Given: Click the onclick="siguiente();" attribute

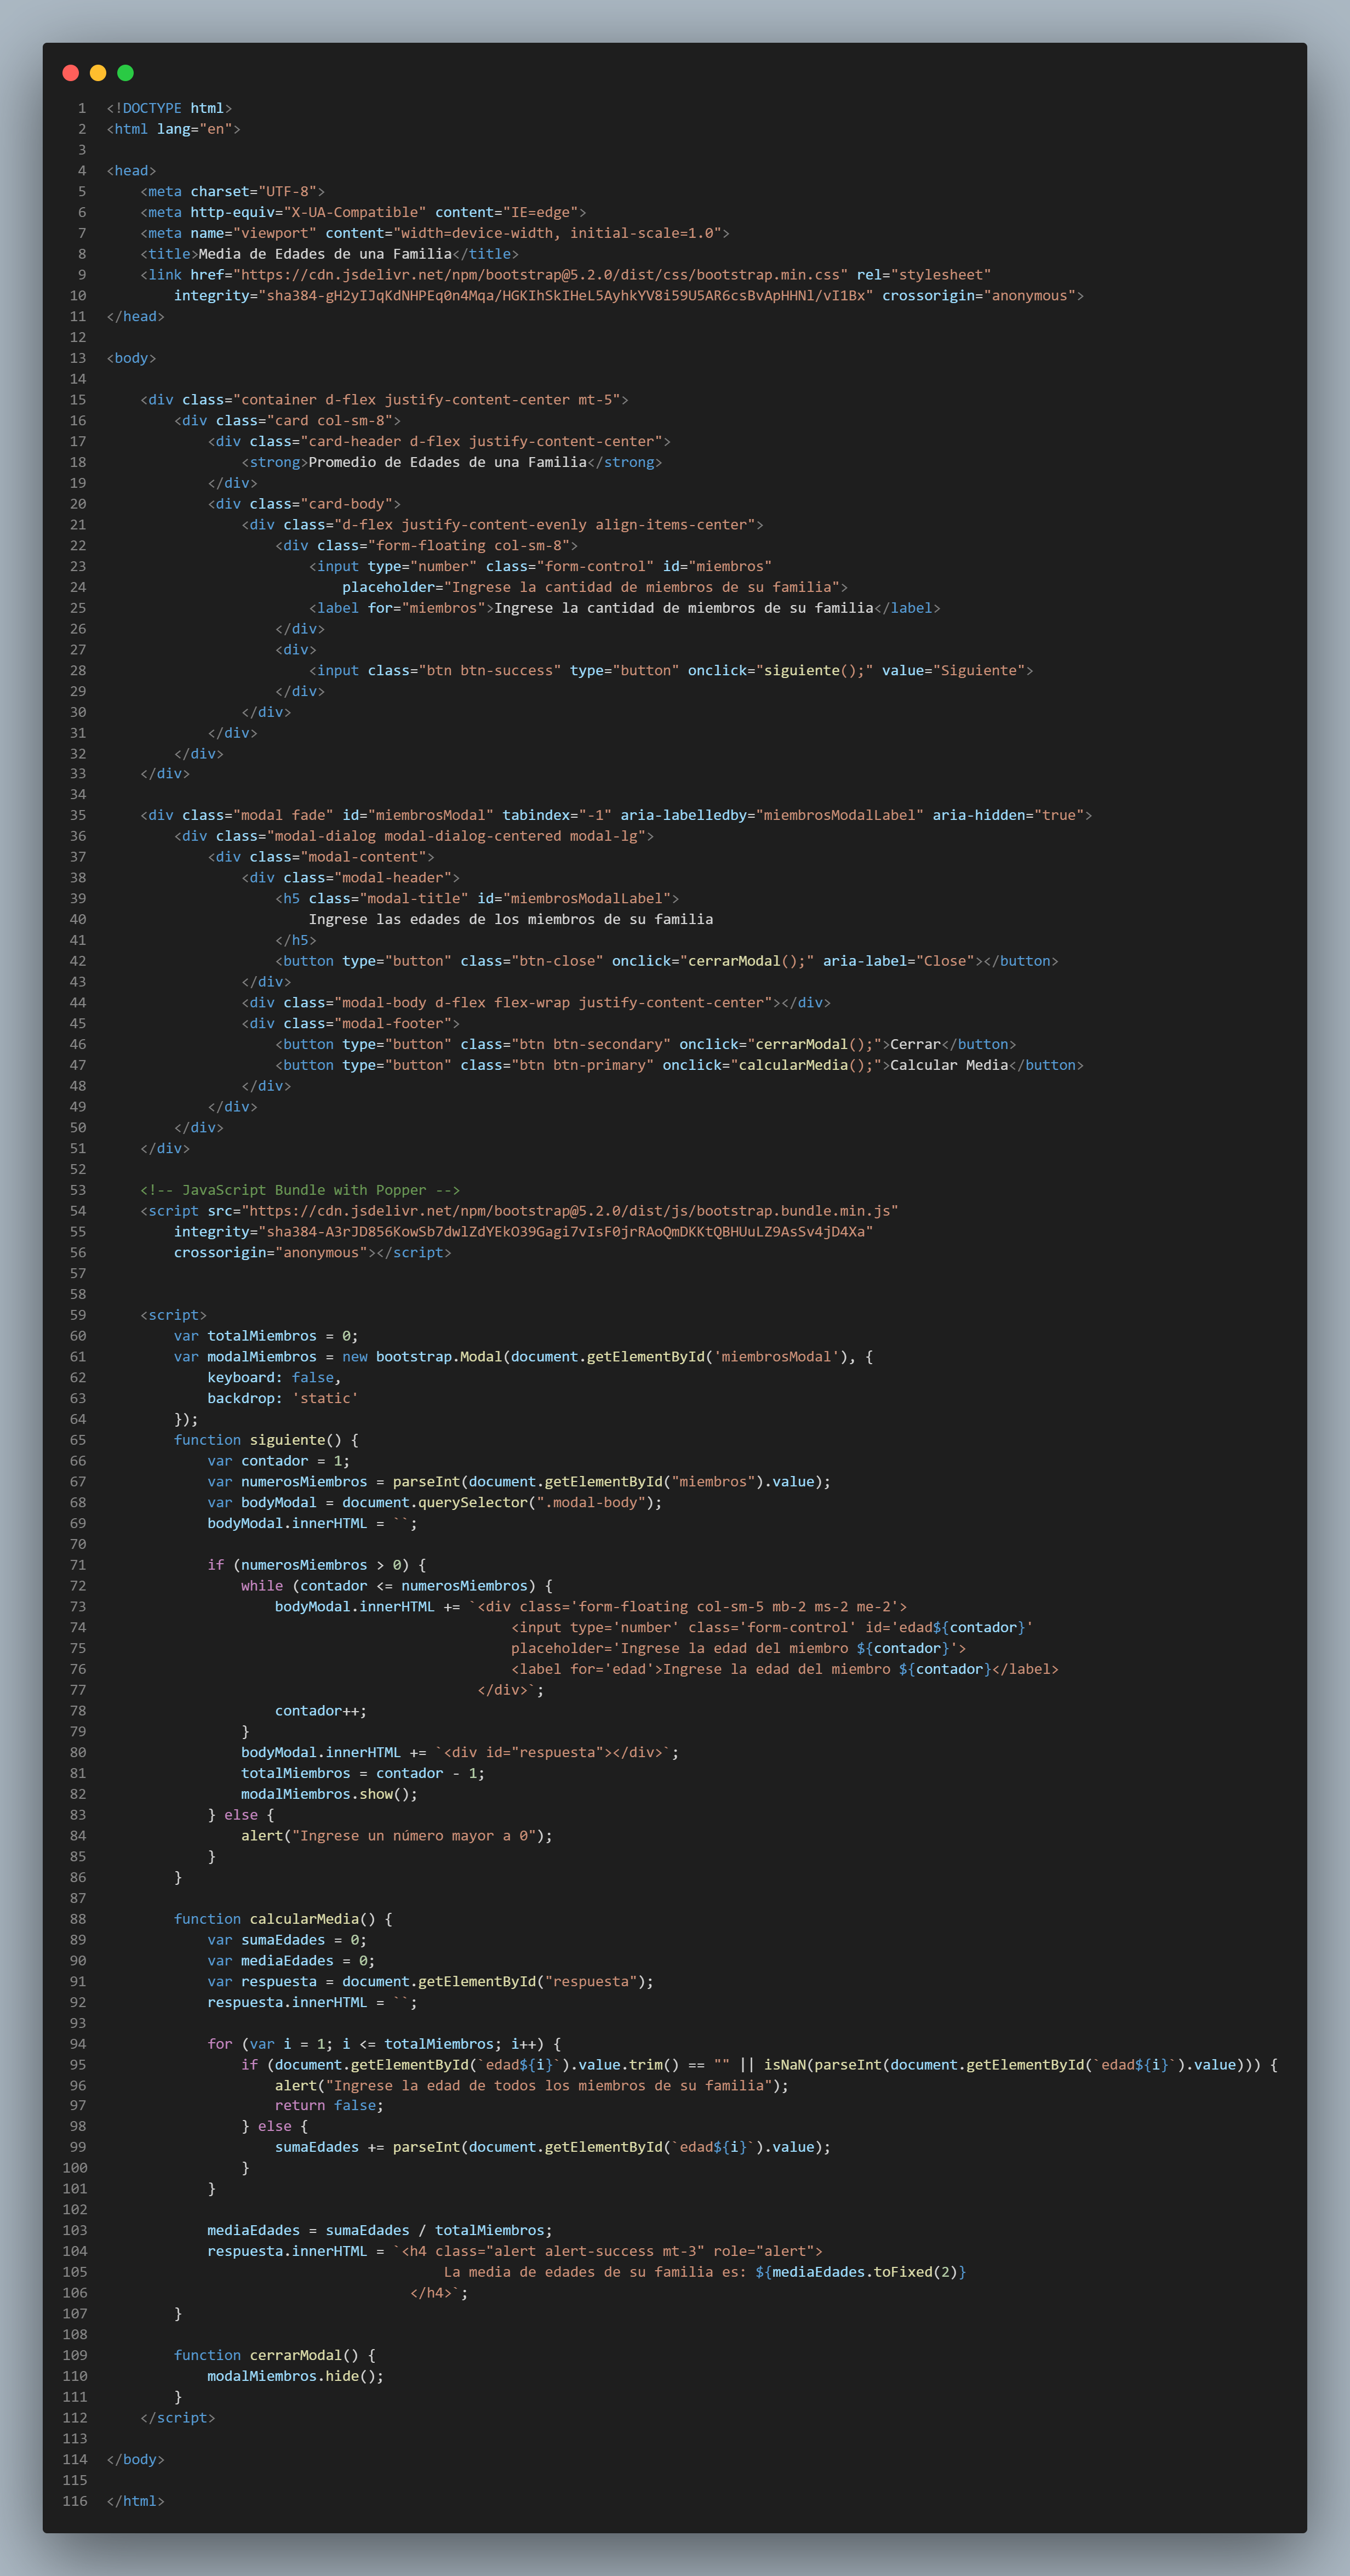Looking at the screenshot, I should (780, 670).
